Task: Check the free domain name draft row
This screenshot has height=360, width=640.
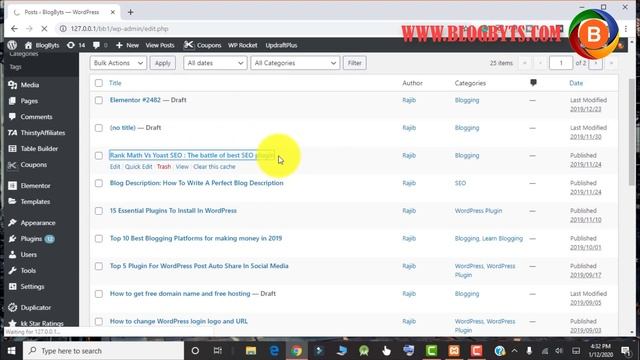Action: (x=99, y=294)
